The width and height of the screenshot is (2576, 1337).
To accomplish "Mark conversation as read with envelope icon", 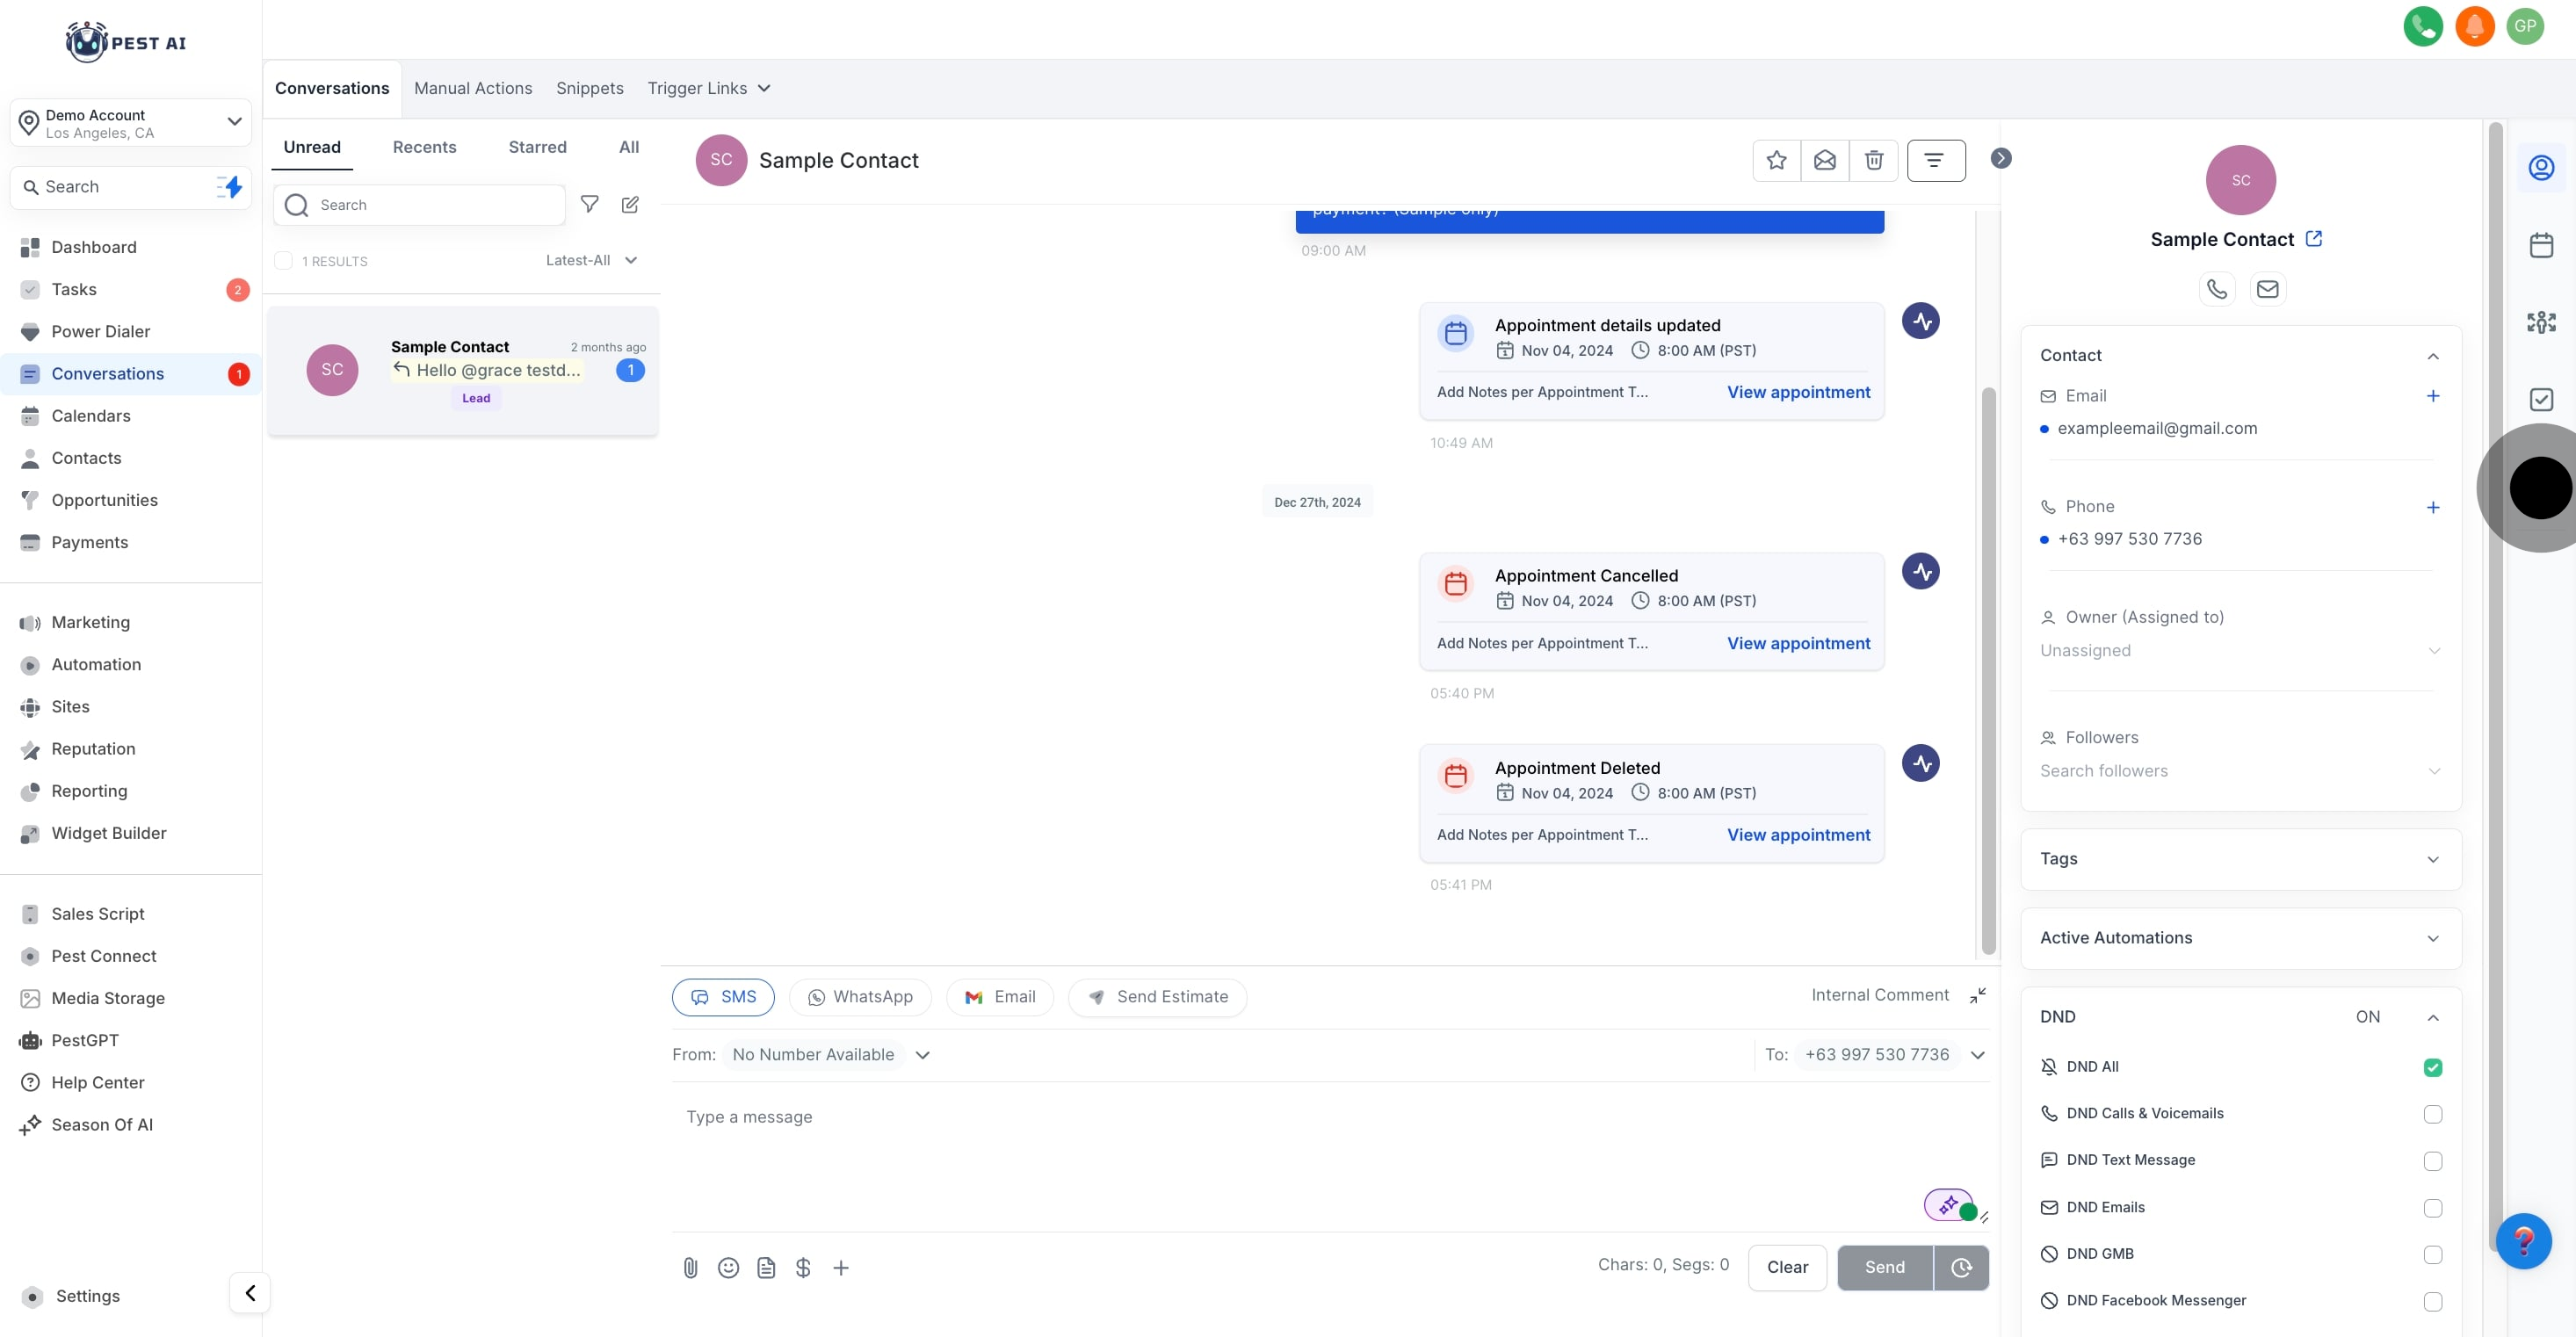I will point(1824,160).
